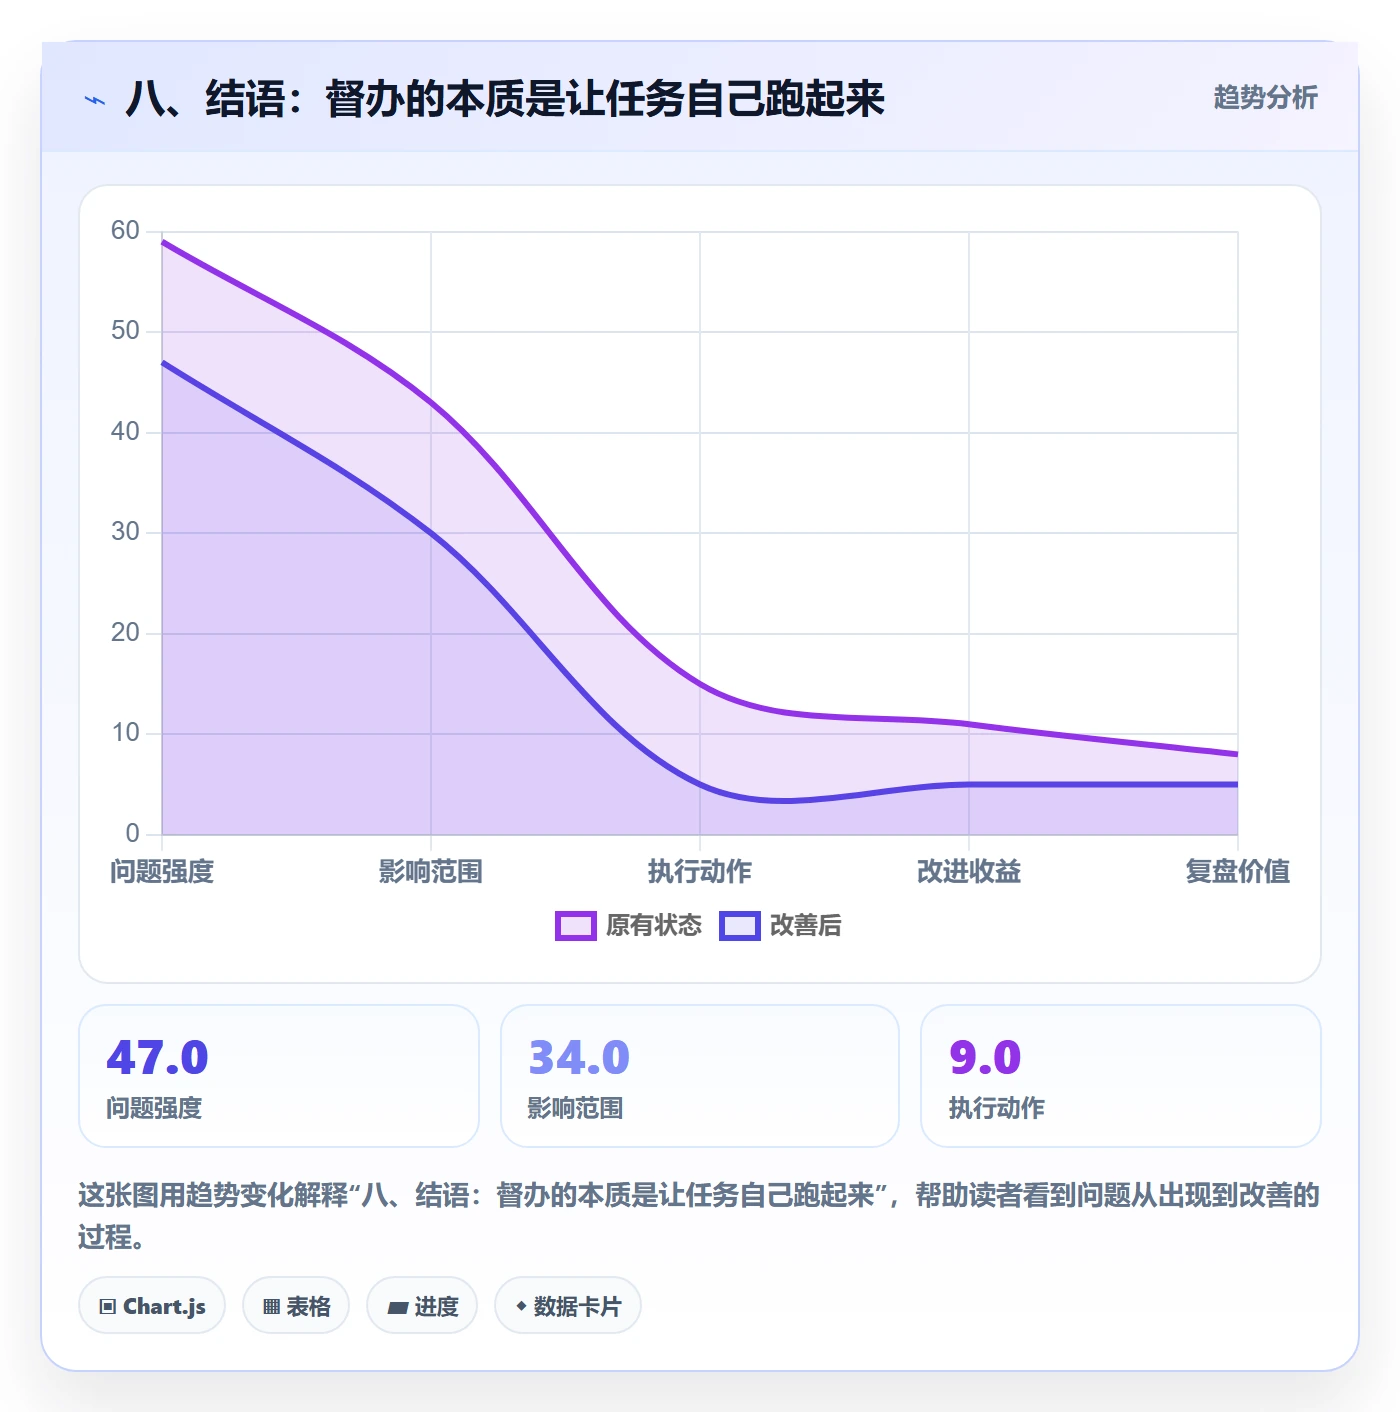Viewport: 1400px width, 1412px height.
Task: Click the 改进收益 x-axis label
Action: (x=969, y=872)
